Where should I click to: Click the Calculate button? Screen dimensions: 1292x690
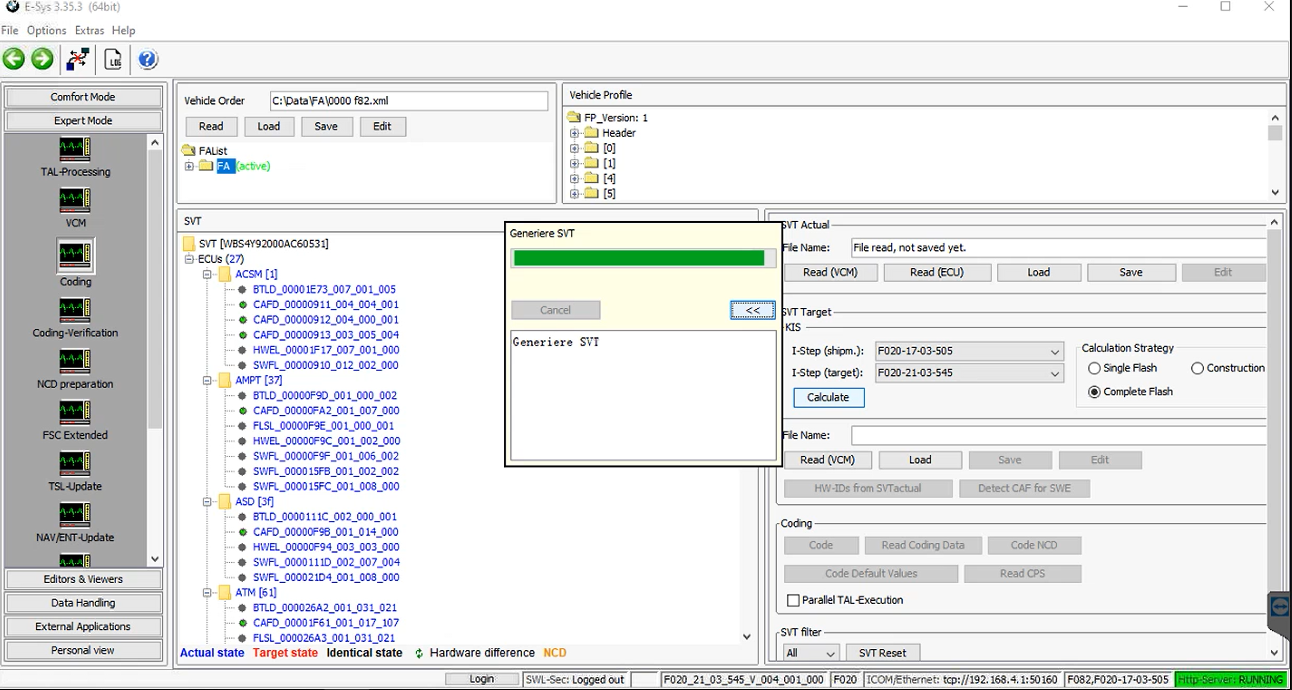(x=828, y=397)
